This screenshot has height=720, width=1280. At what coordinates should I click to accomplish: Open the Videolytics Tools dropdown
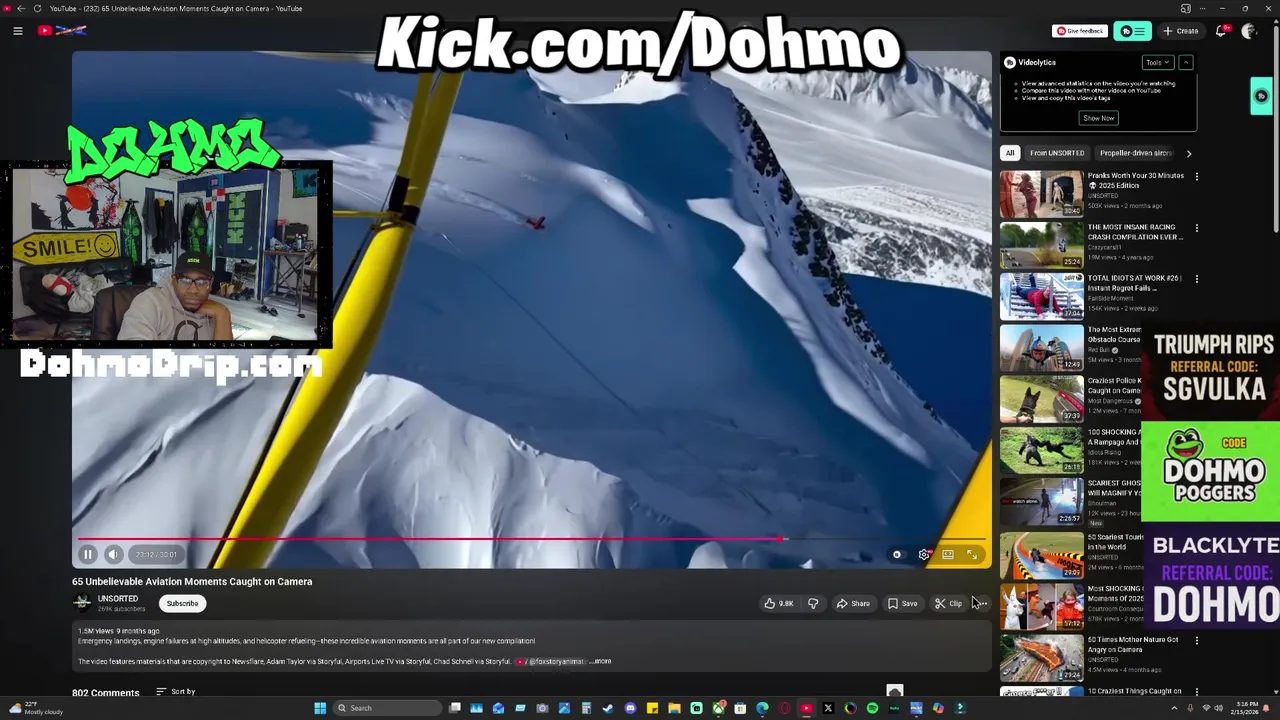[1158, 62]
